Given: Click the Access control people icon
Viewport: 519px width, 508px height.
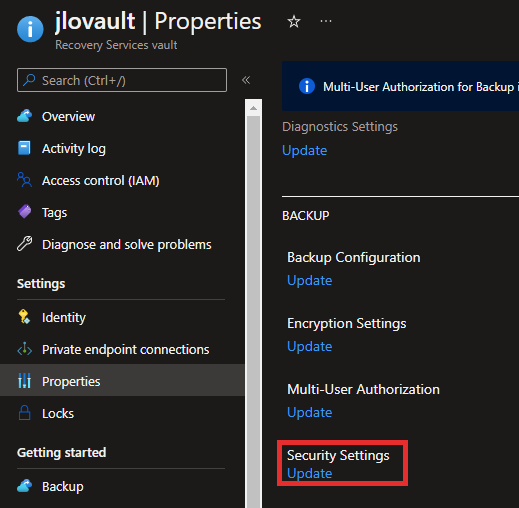Looking at the screenshot, I should [24, 180].
